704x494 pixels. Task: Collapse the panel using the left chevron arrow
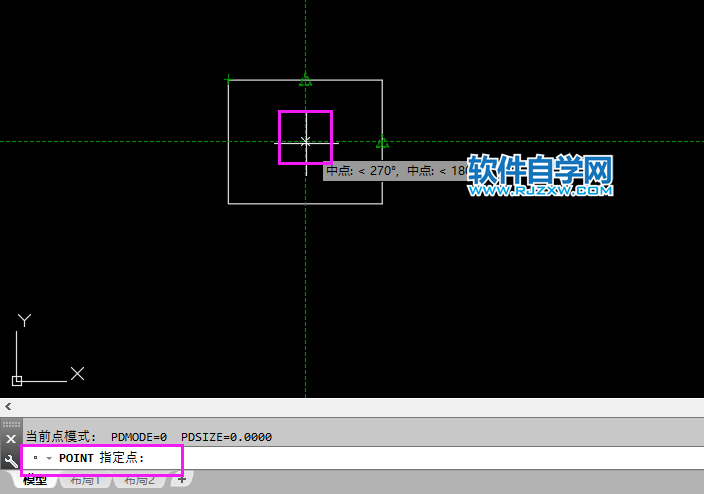[8, 407]
